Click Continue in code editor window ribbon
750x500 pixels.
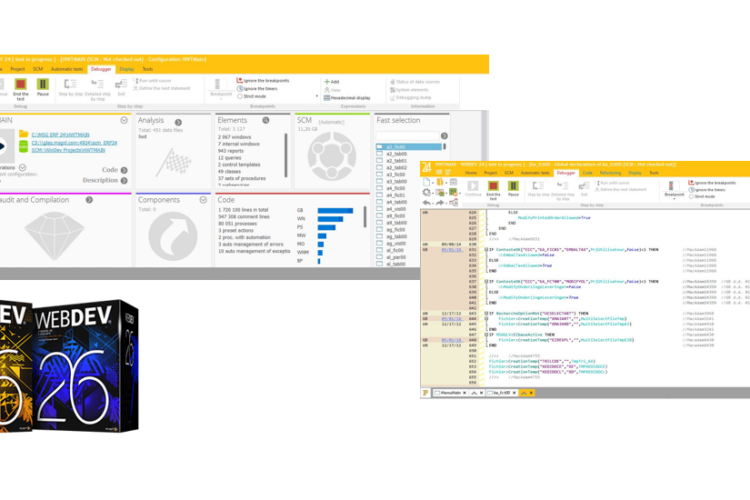pos(473,188)
